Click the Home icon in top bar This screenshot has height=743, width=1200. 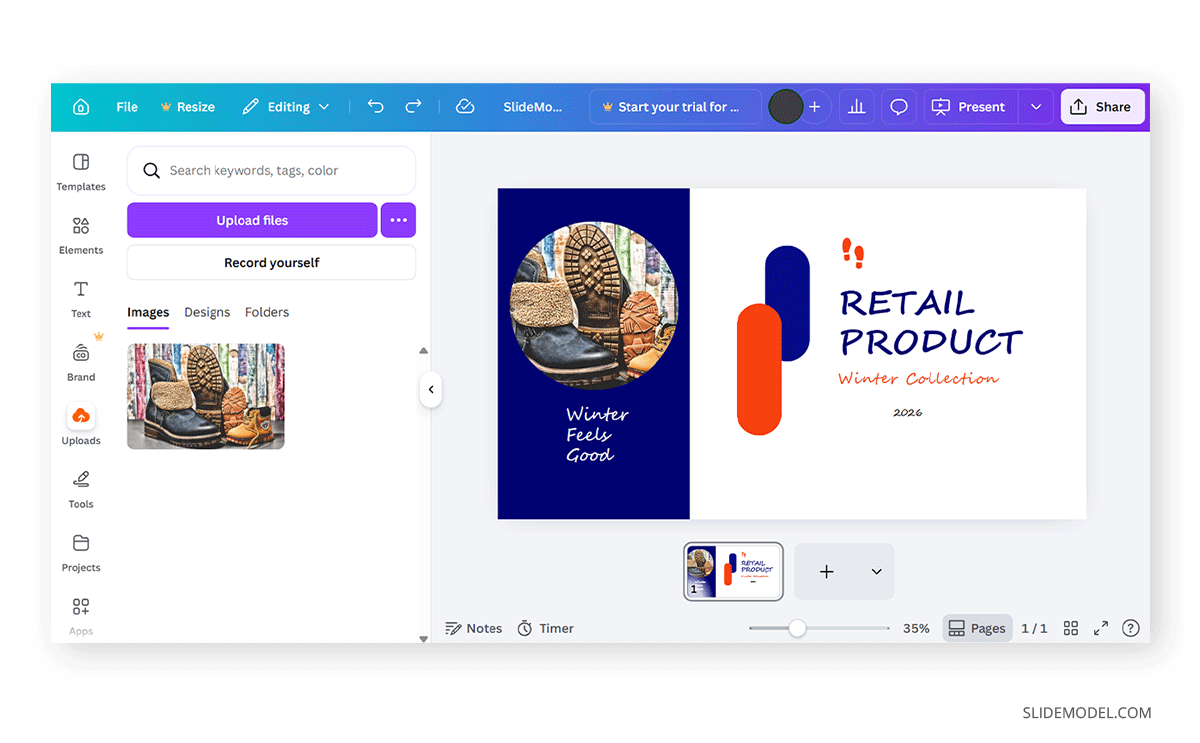coord(81,107)
